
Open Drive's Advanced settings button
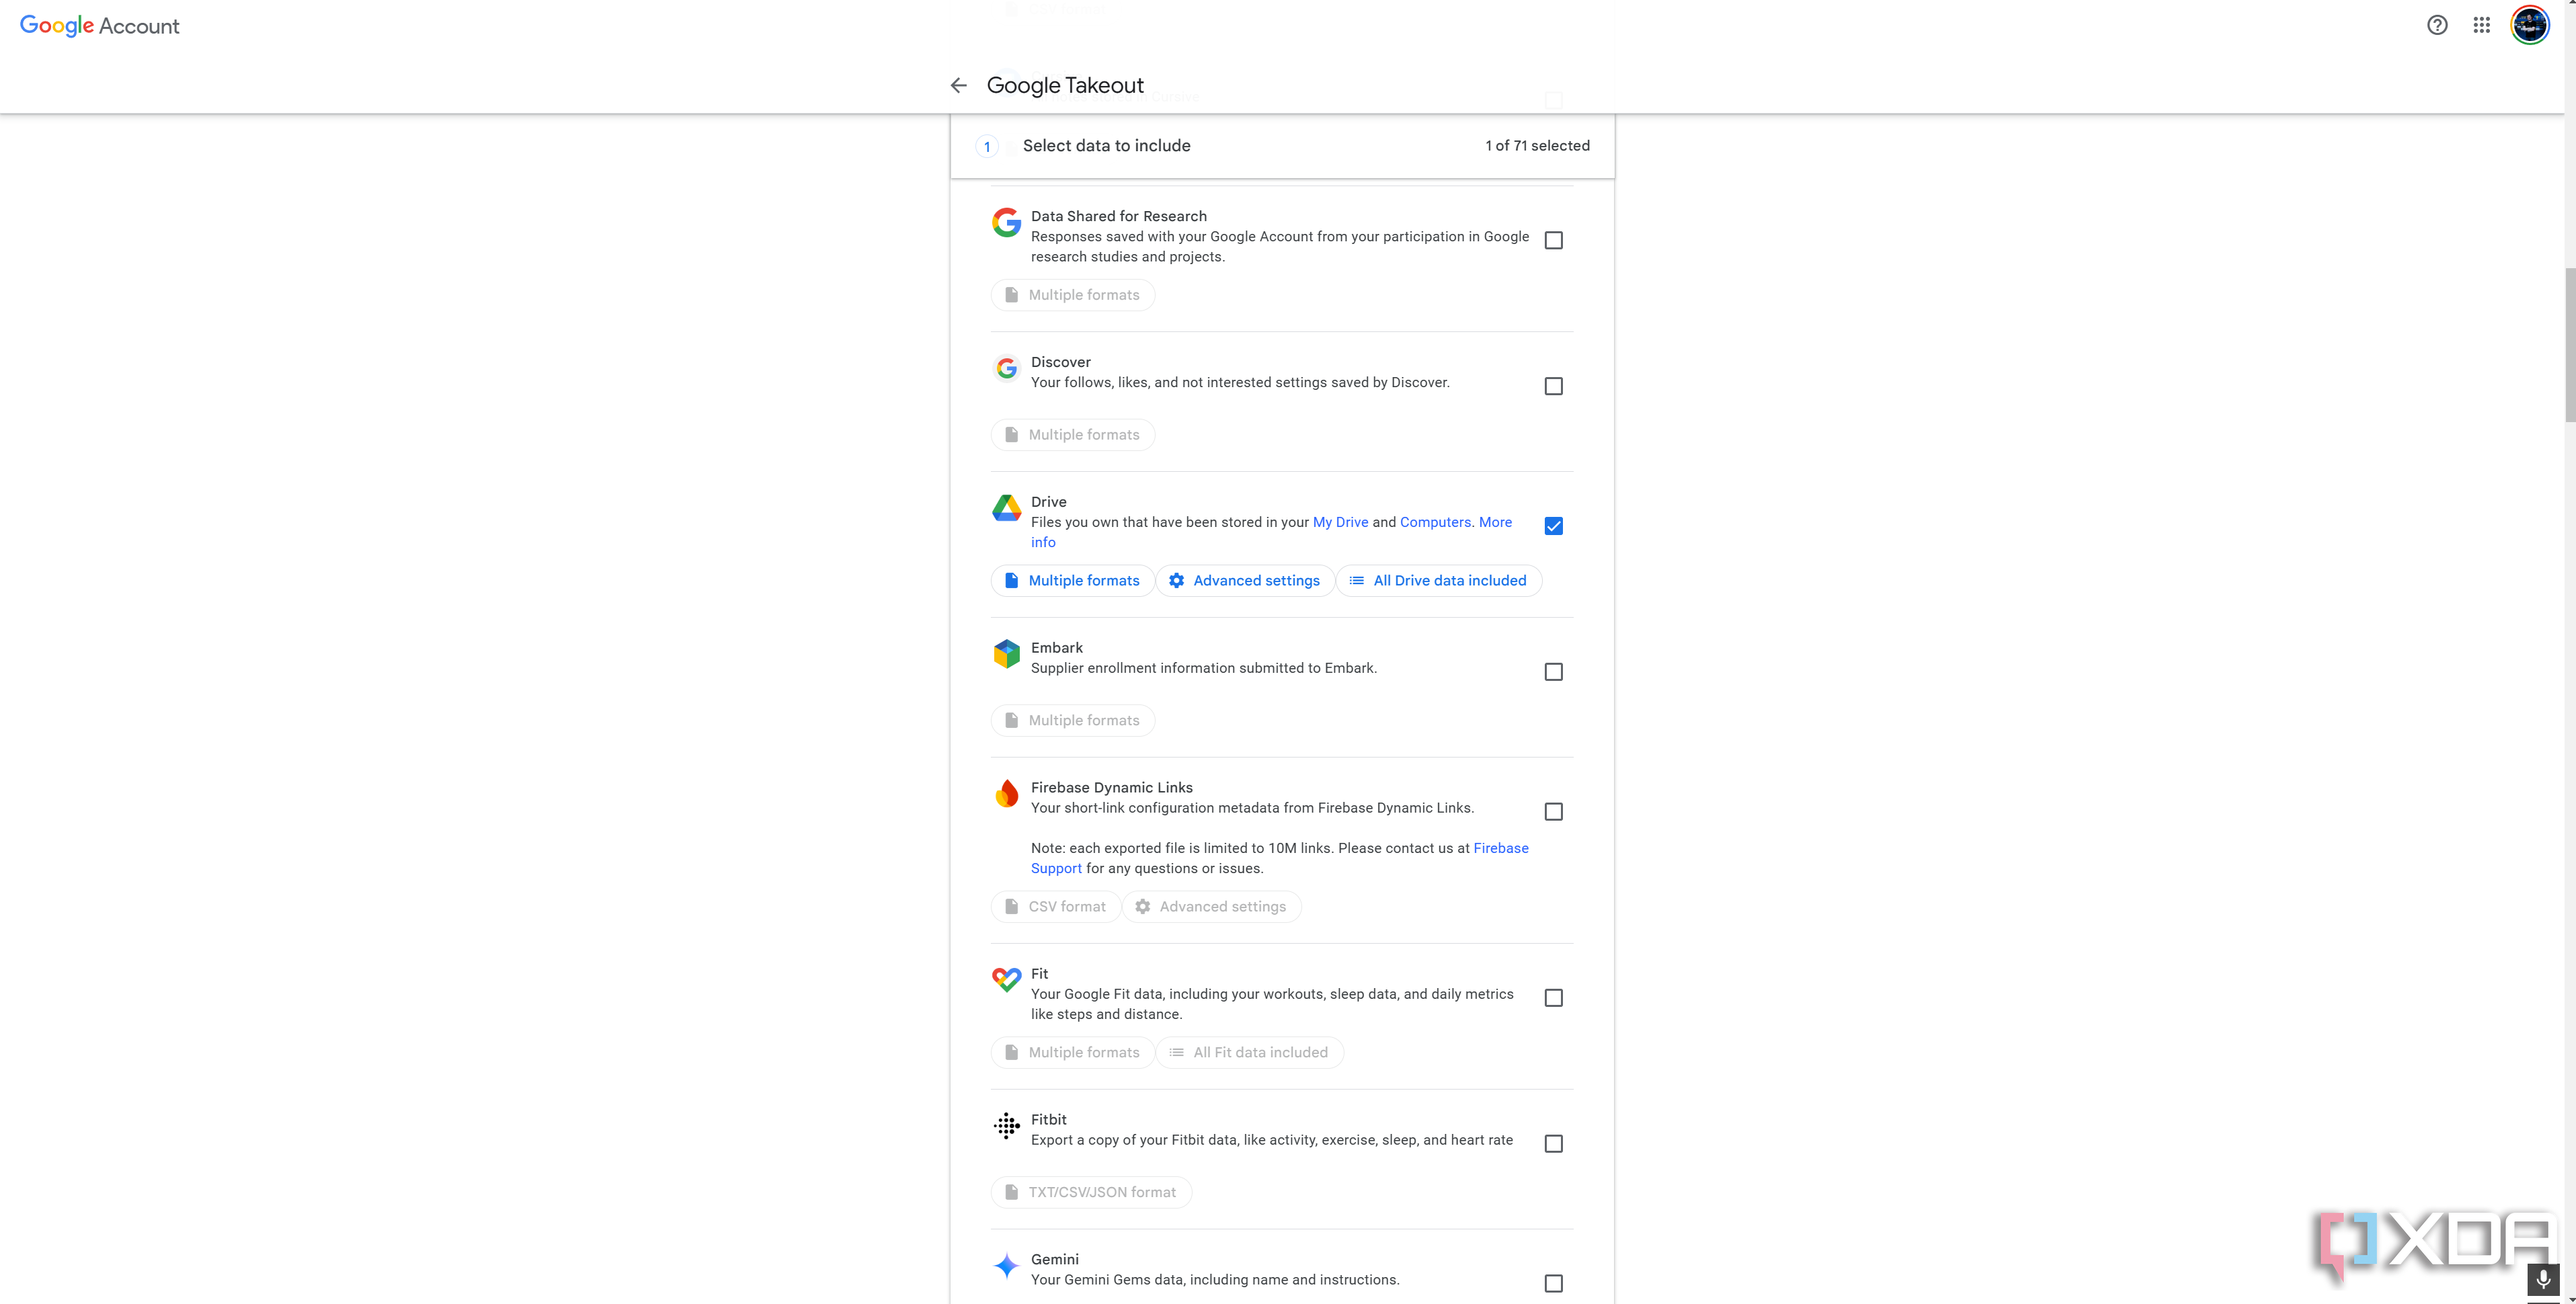pos(1245,581)
